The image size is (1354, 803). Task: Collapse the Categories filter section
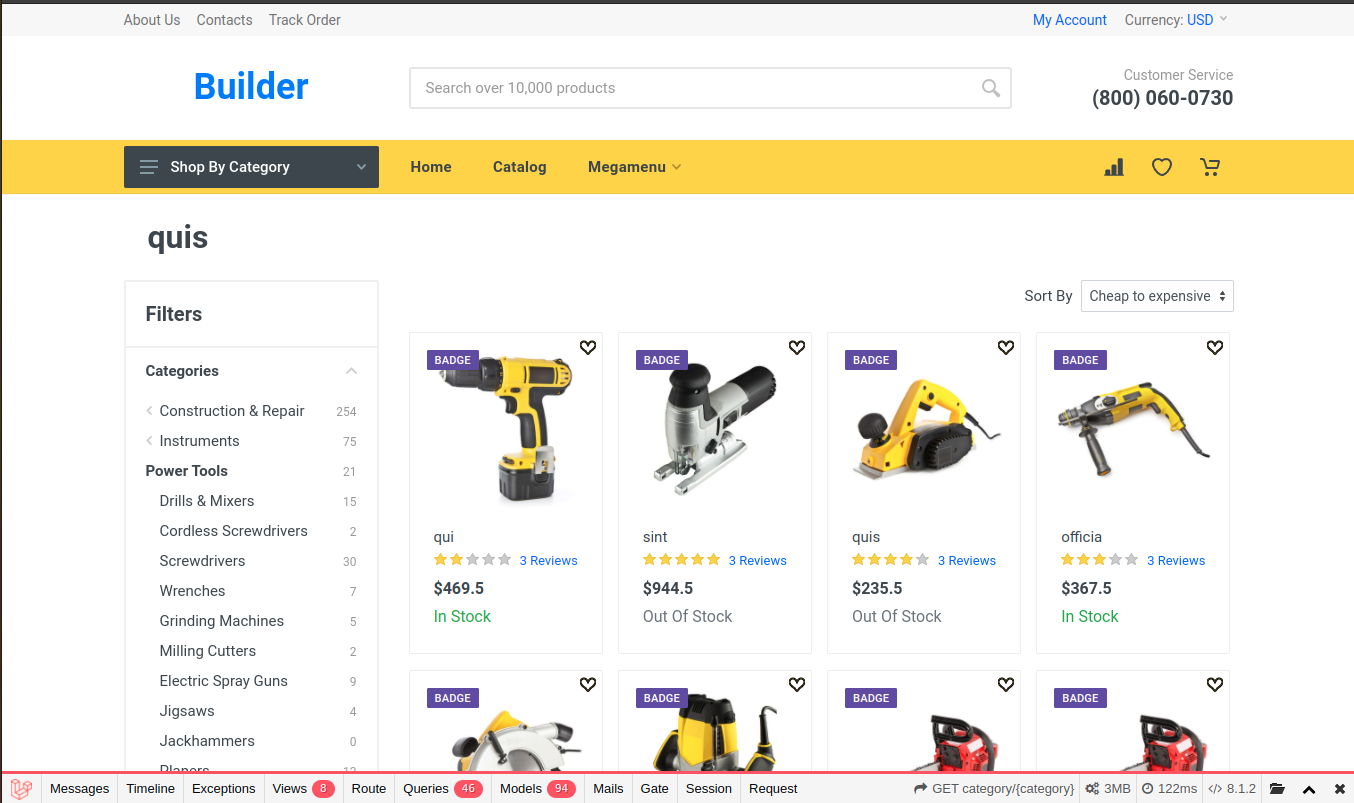251,371
